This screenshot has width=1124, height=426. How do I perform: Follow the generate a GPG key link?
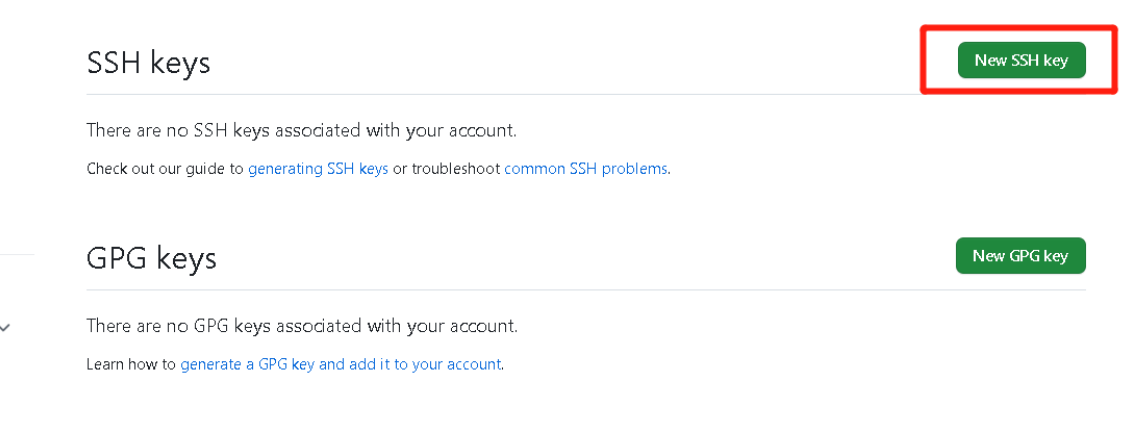pos(340,365)
